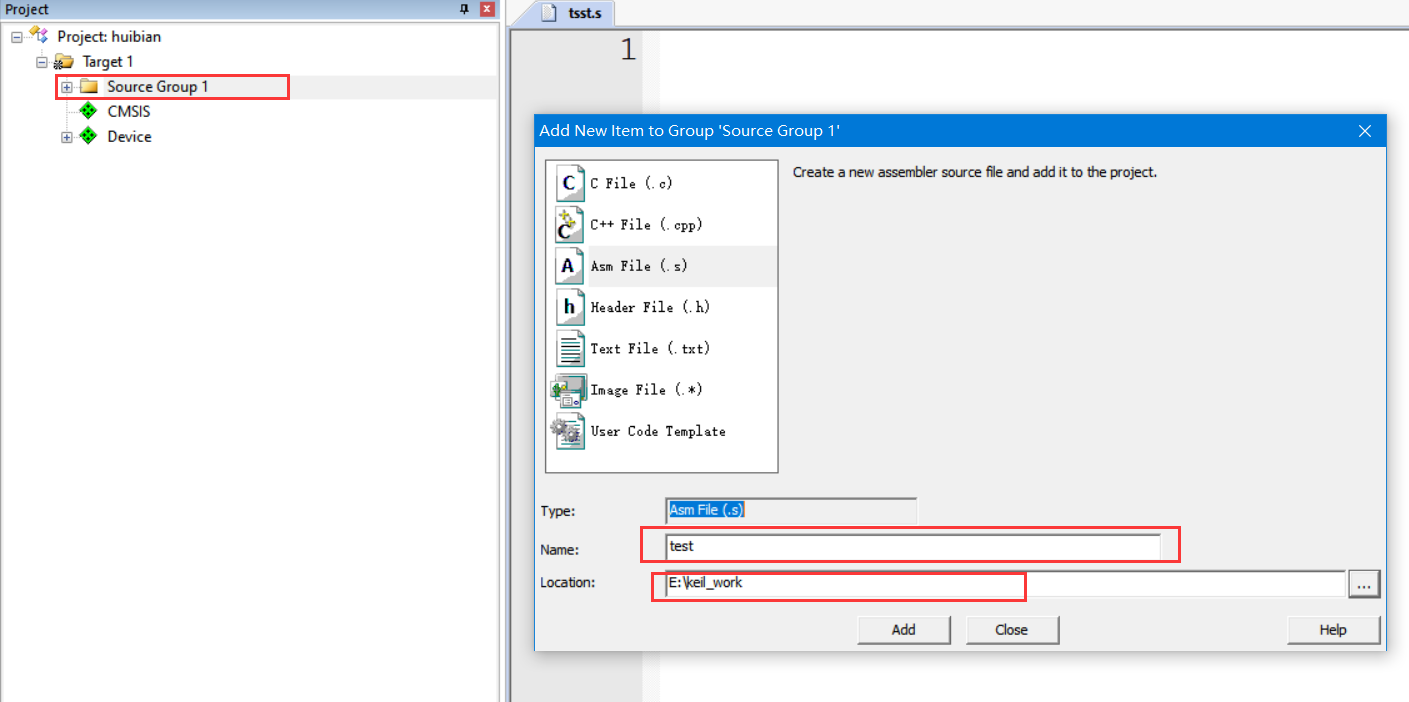The width and height of the screenshot is (1409, 702).
Task: Select the 'User Code Template' label text
Action: point(658,431)
